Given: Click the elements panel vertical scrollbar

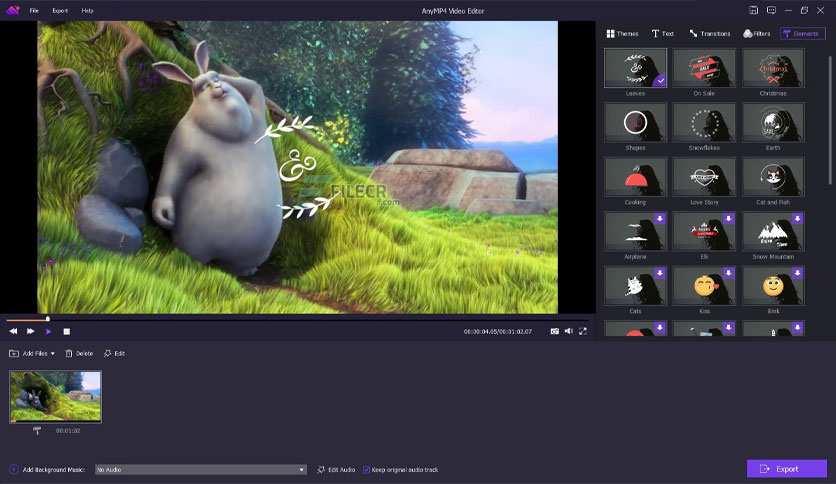Looking at the screenshot, I should [x=830, y=120].
